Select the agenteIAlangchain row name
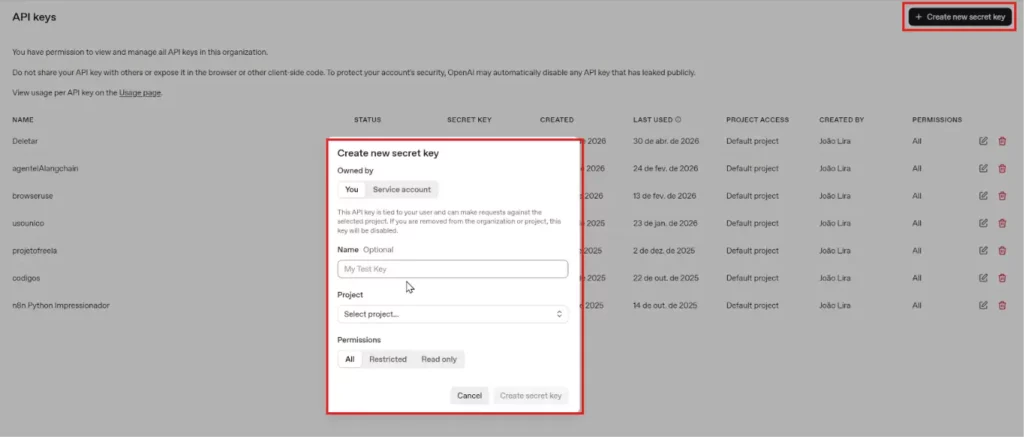Viewport: 1024px width, 437px height. (x=46, y=169)
